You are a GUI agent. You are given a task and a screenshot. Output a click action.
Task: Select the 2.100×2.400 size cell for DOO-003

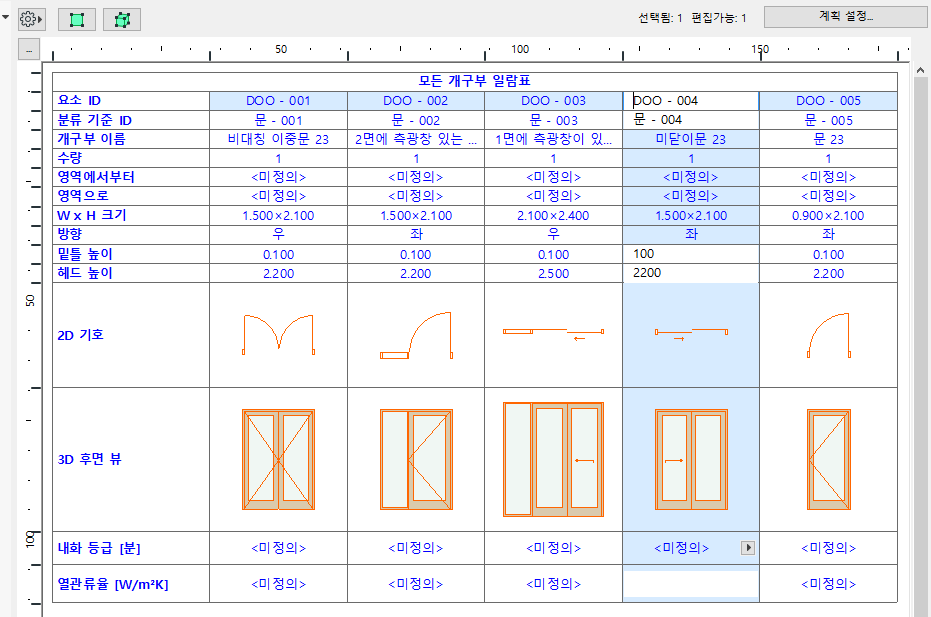click(x=553, y=215)
